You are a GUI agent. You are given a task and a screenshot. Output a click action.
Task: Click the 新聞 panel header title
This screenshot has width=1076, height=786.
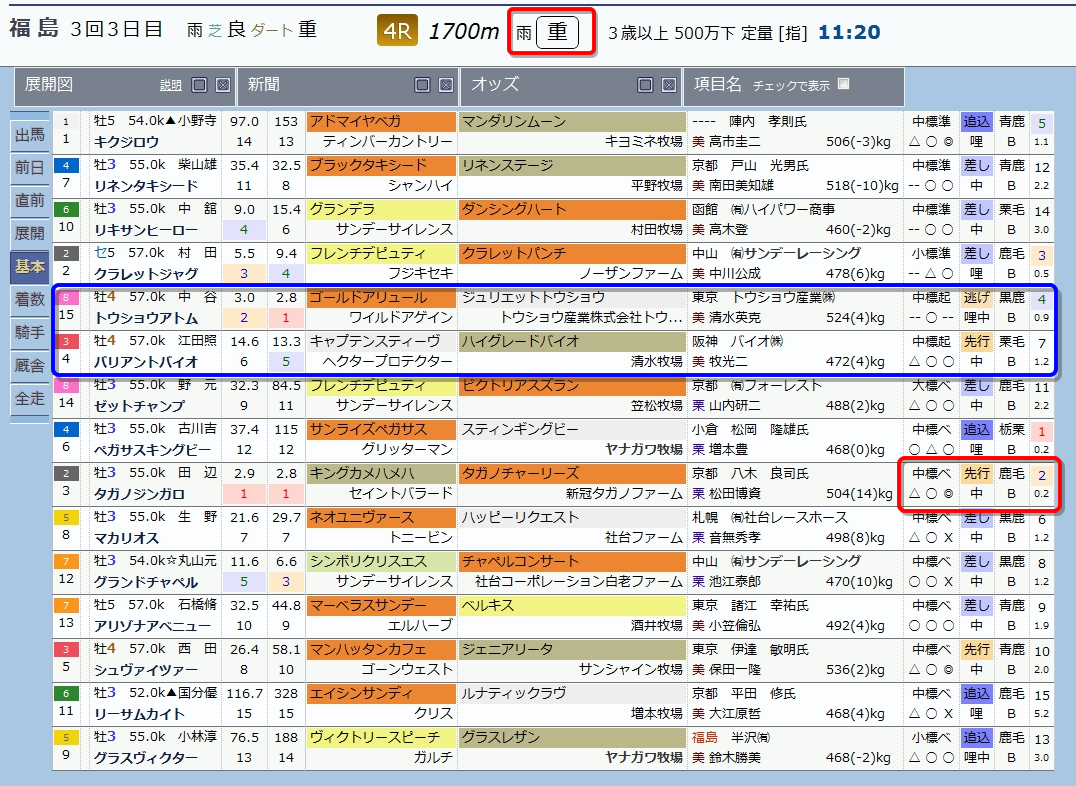[x=264, y=84]
